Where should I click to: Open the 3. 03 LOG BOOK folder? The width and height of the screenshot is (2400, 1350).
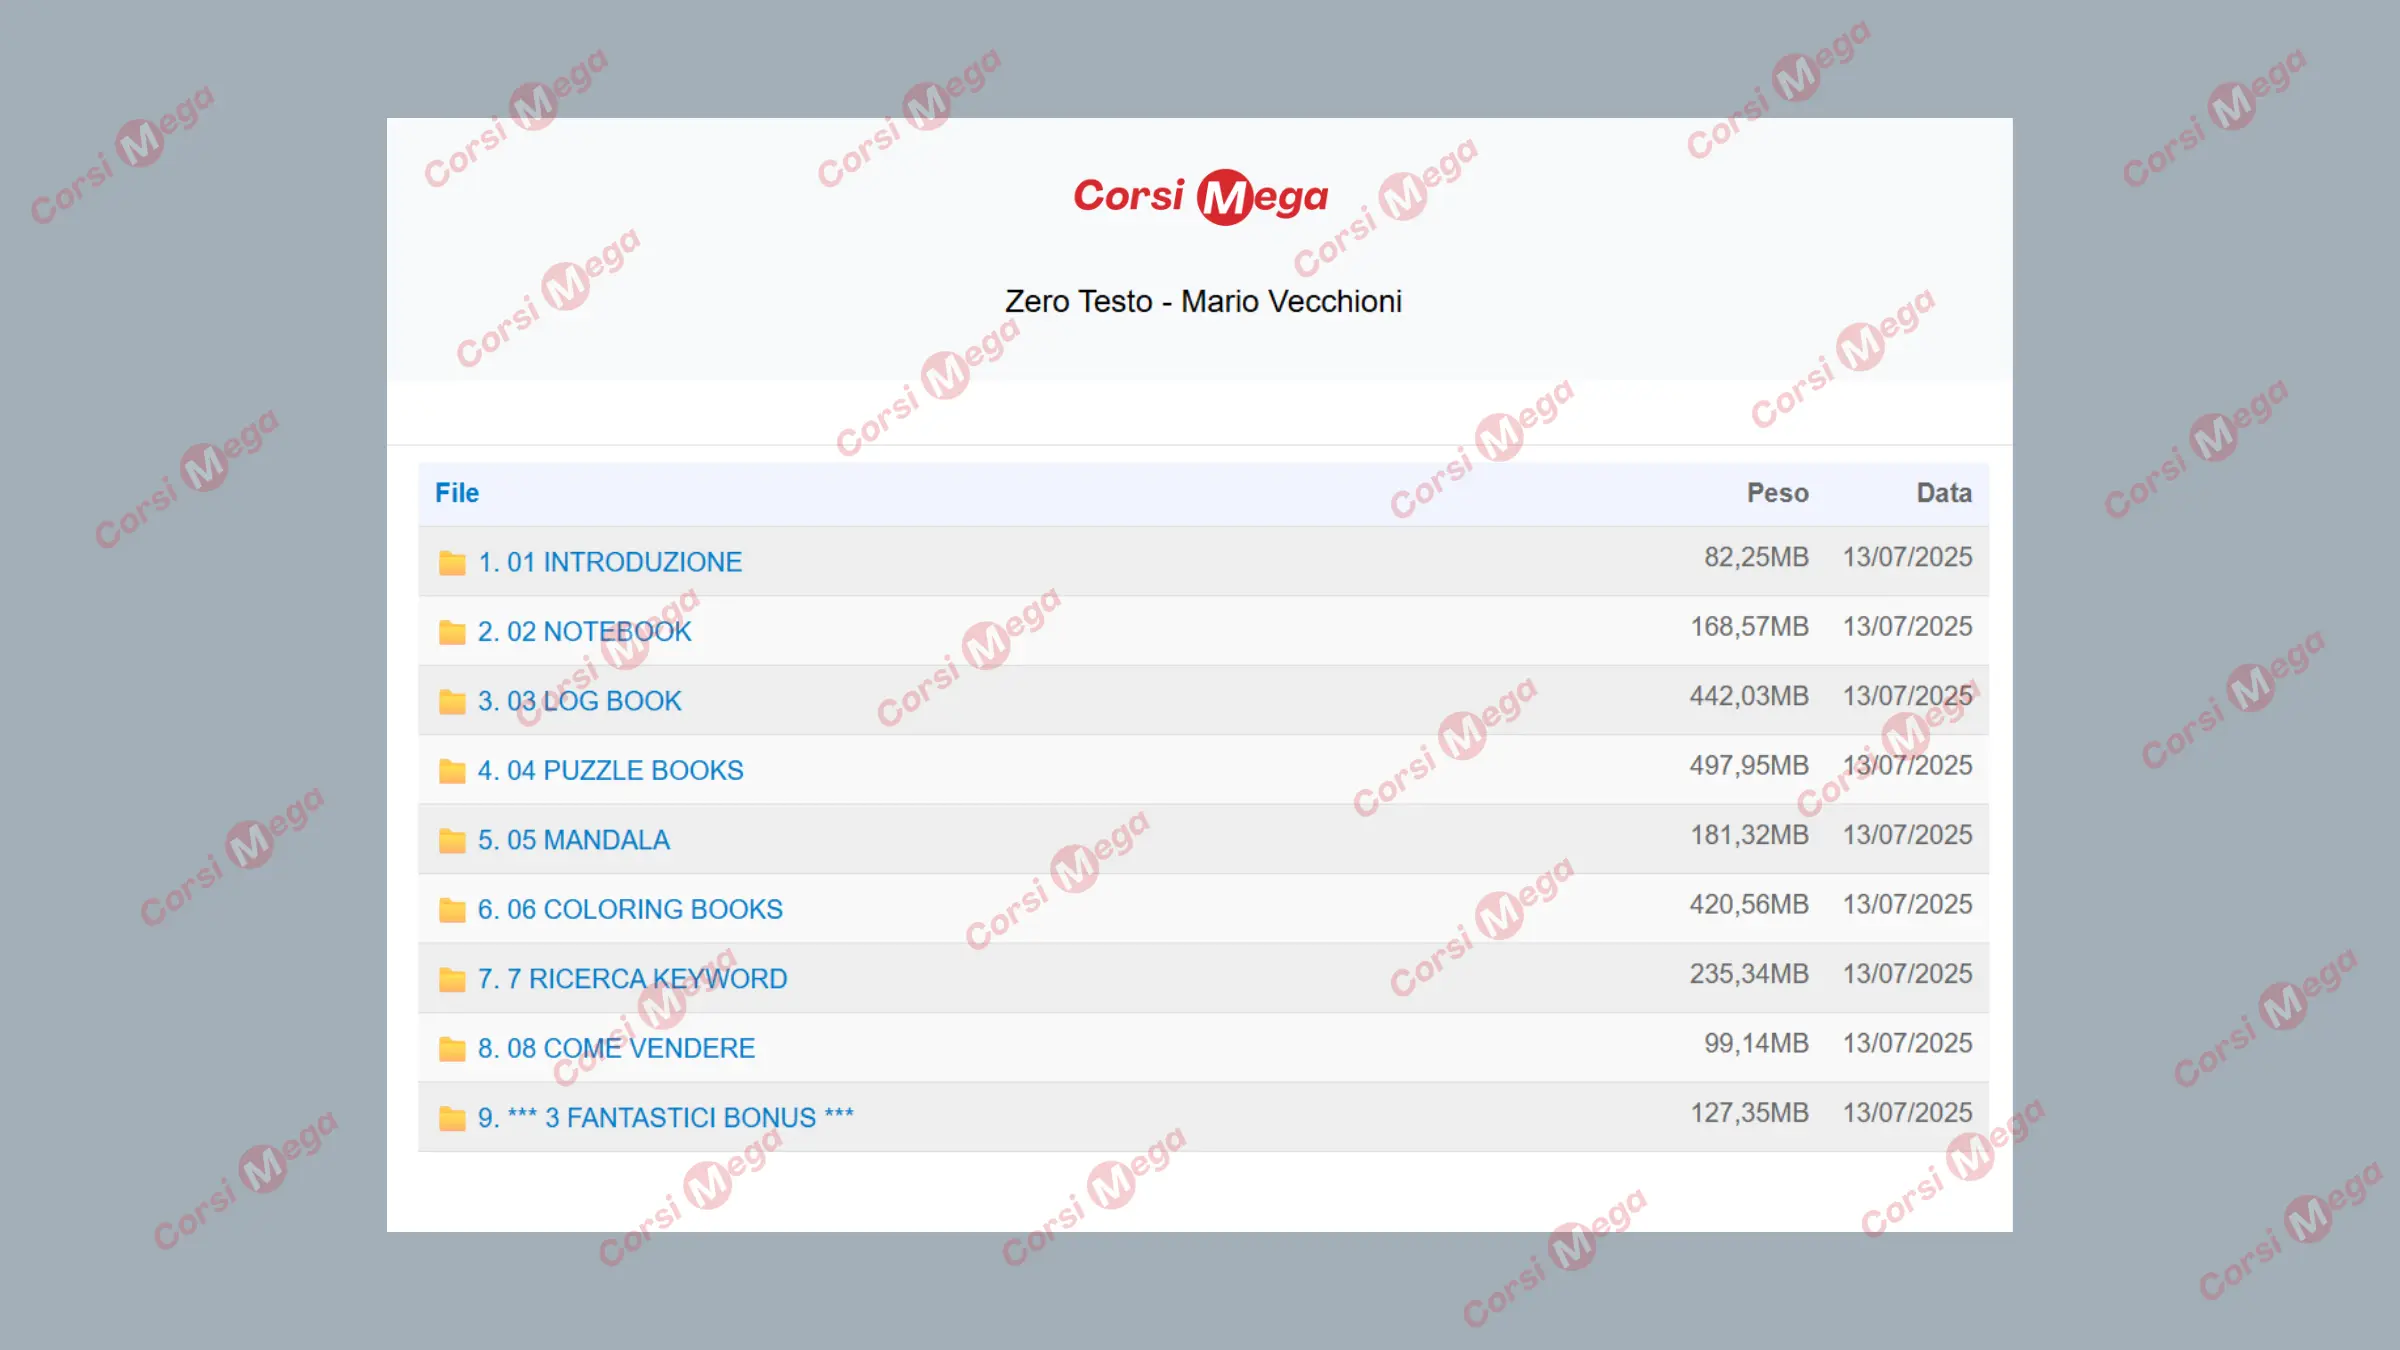[579, 701]
